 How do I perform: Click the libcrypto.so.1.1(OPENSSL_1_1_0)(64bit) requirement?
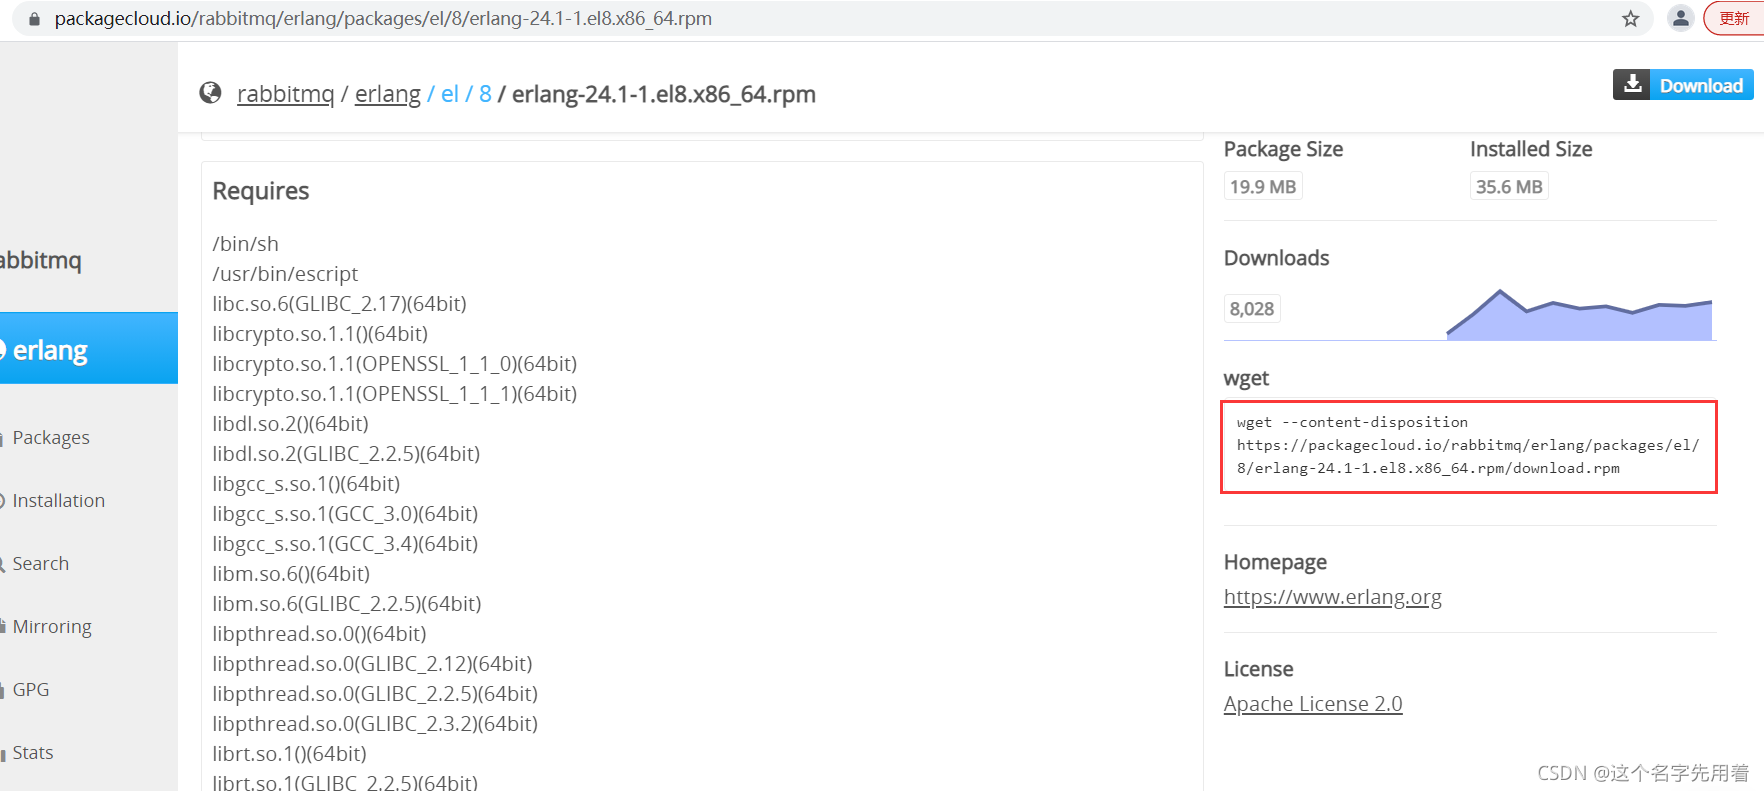point(394,364)
